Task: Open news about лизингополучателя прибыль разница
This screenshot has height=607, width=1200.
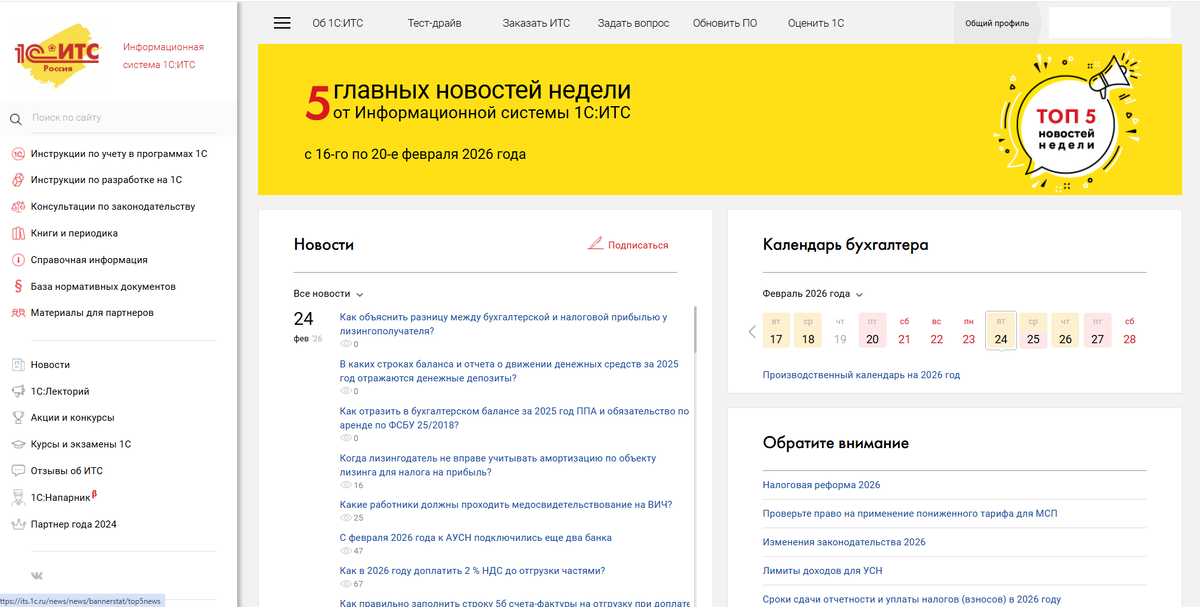Action: (504, 324)
